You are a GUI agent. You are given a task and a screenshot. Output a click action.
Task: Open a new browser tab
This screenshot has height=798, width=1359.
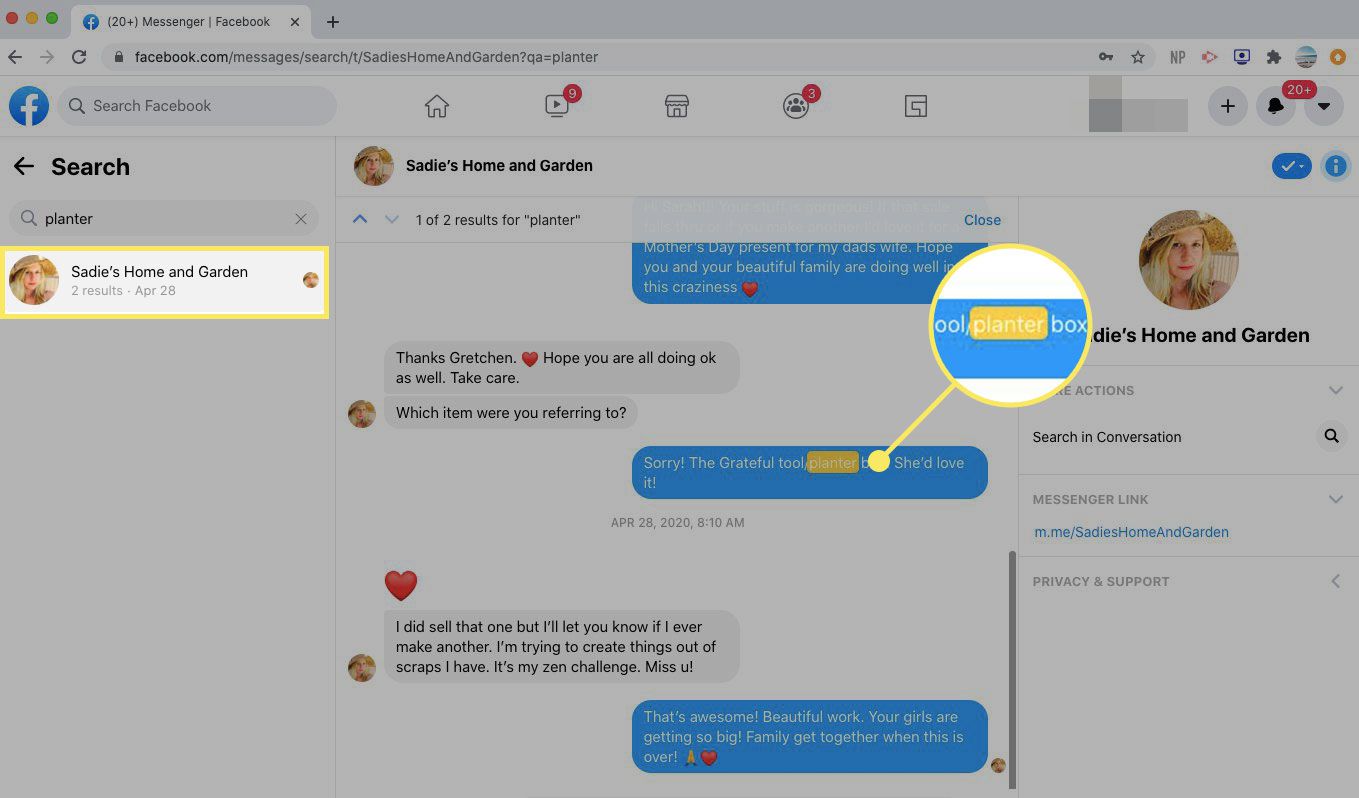tap(333, 21)
